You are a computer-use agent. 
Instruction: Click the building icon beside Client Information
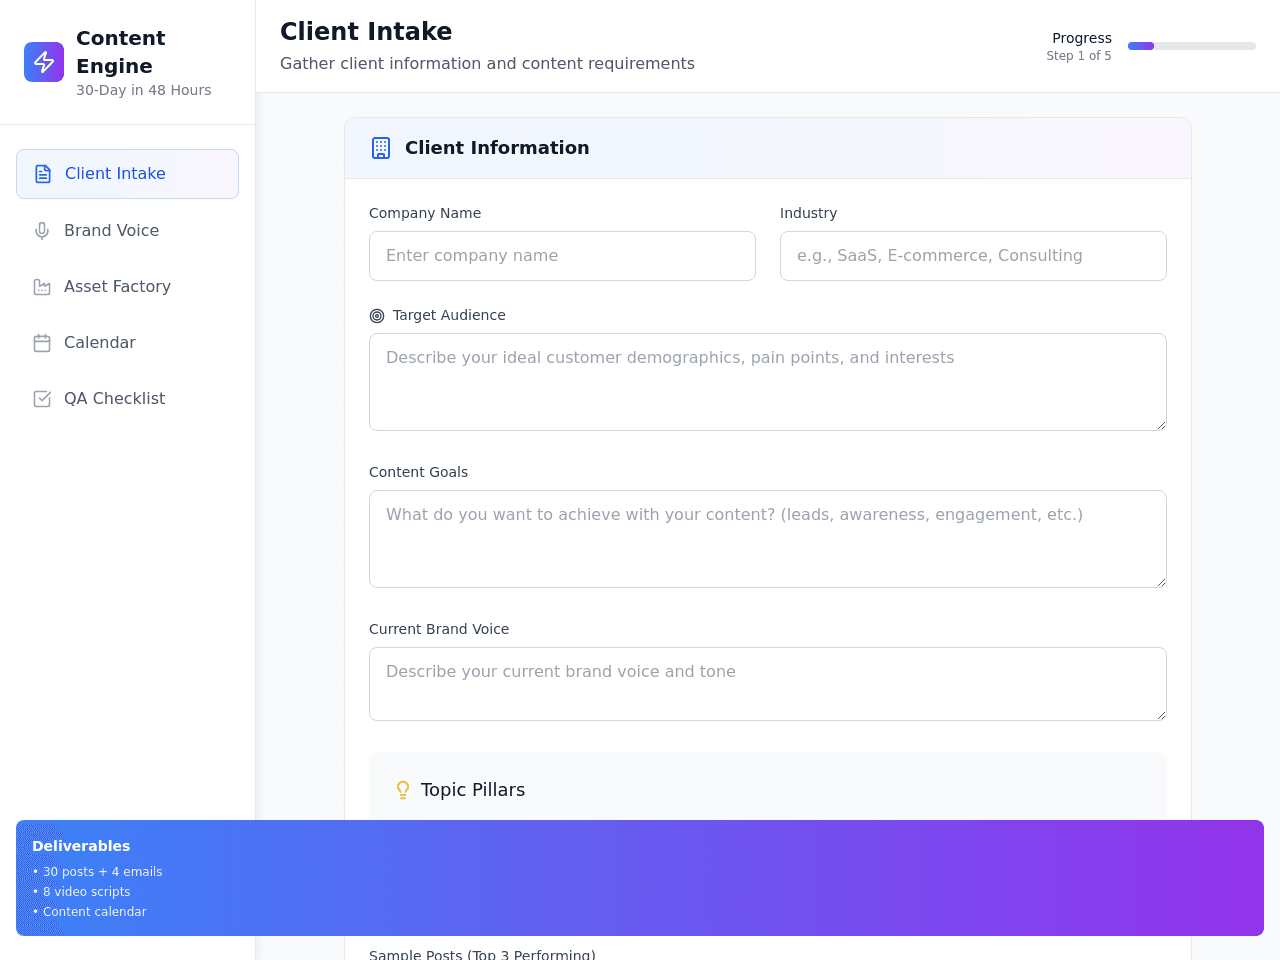click(x=381, y=148)
